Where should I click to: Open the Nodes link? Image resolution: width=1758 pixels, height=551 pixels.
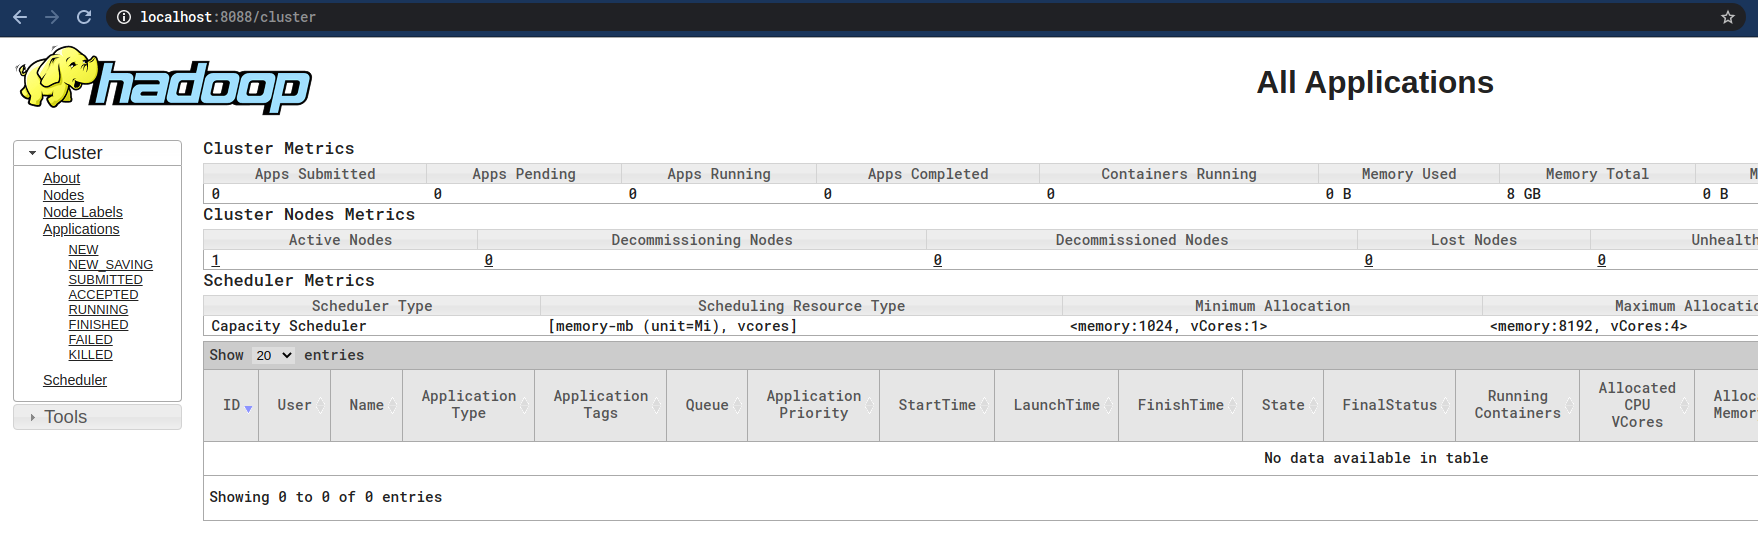coord(63,195)
